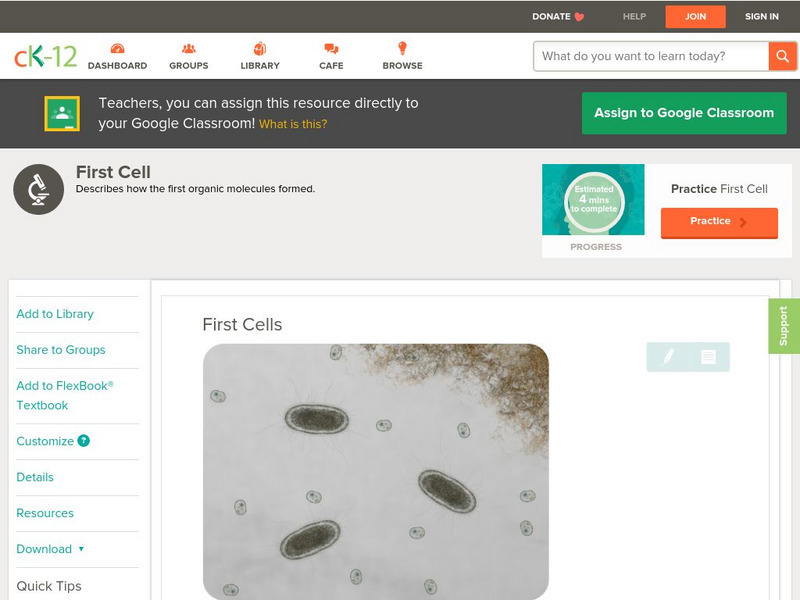This screenshot has width=800, height=600.
Task: Expand the Download dropdown arrow
Action: tap(81, 549)
